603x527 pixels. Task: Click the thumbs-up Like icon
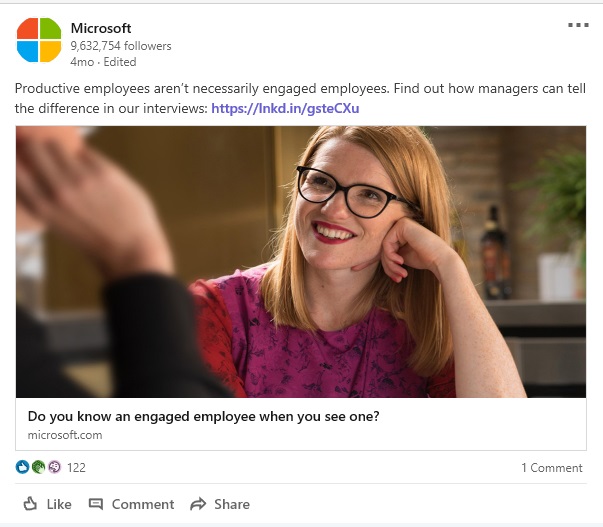(30, 504)
